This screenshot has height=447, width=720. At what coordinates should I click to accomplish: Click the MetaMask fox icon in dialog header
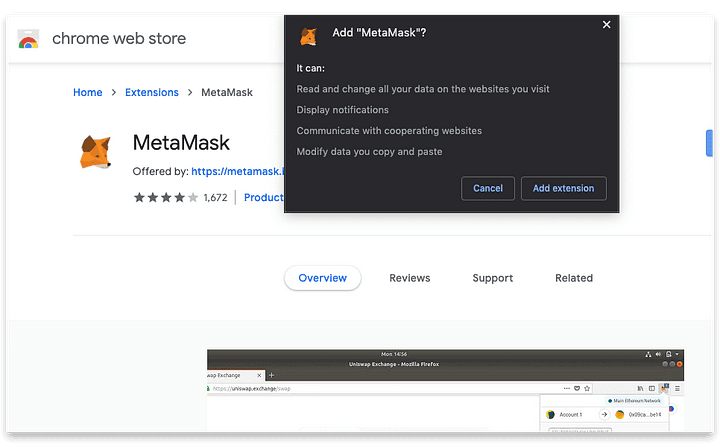click(309, 36)
